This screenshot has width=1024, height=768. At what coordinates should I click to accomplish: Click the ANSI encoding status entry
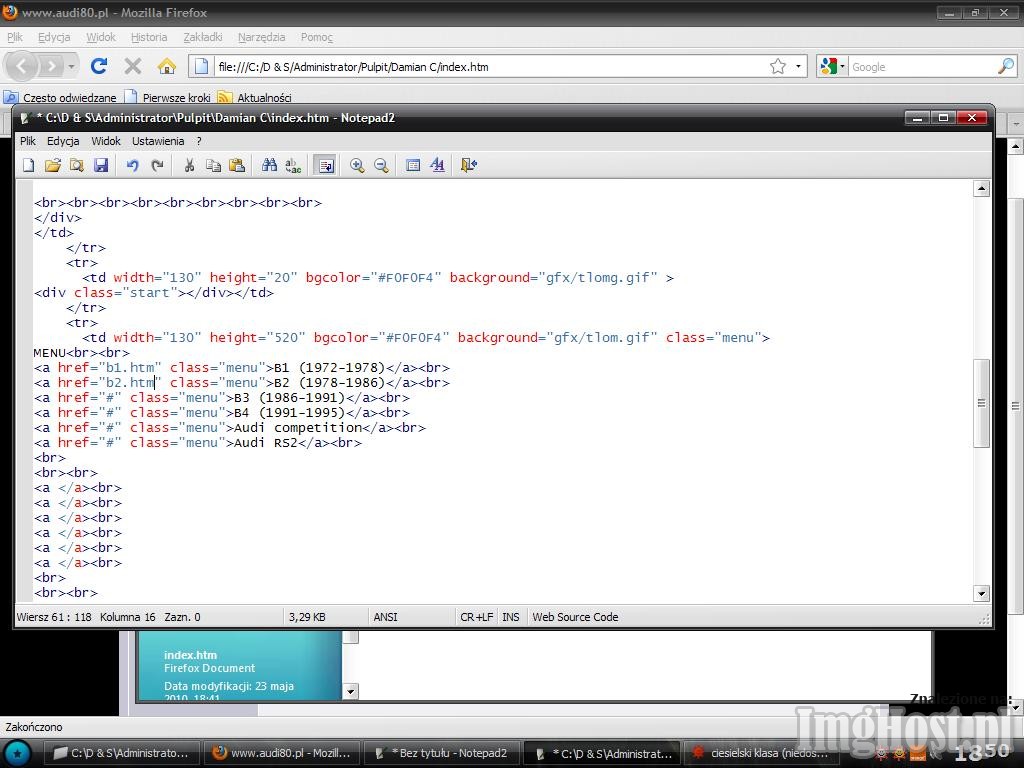tap(385, 617)
